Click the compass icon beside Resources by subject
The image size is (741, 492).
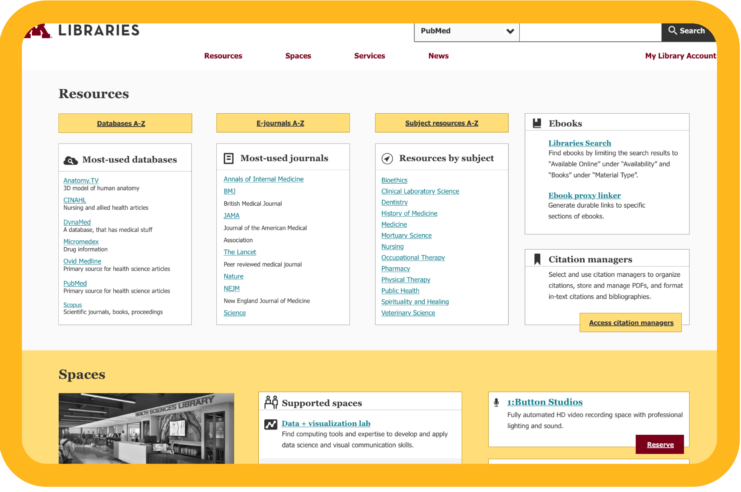(387, 159)
